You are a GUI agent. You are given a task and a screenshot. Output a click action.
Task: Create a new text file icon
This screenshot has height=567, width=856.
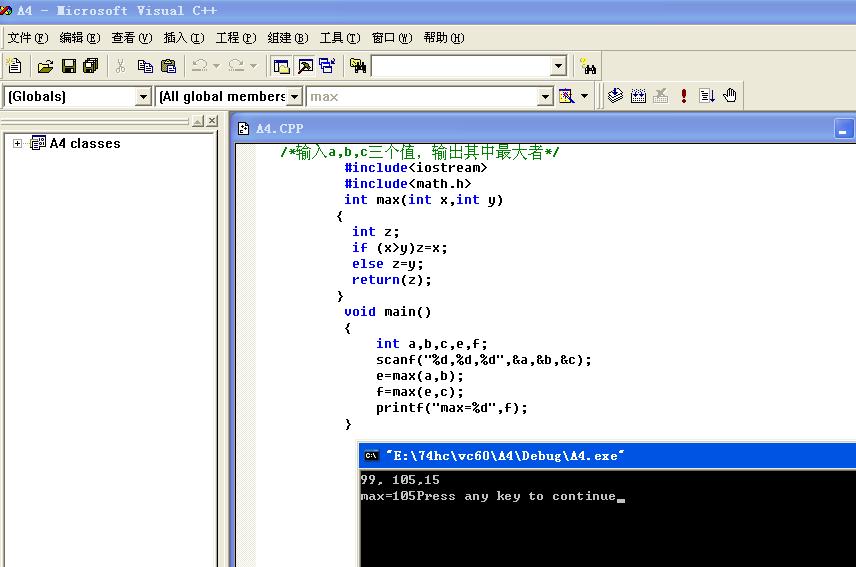tap(15, 66)
